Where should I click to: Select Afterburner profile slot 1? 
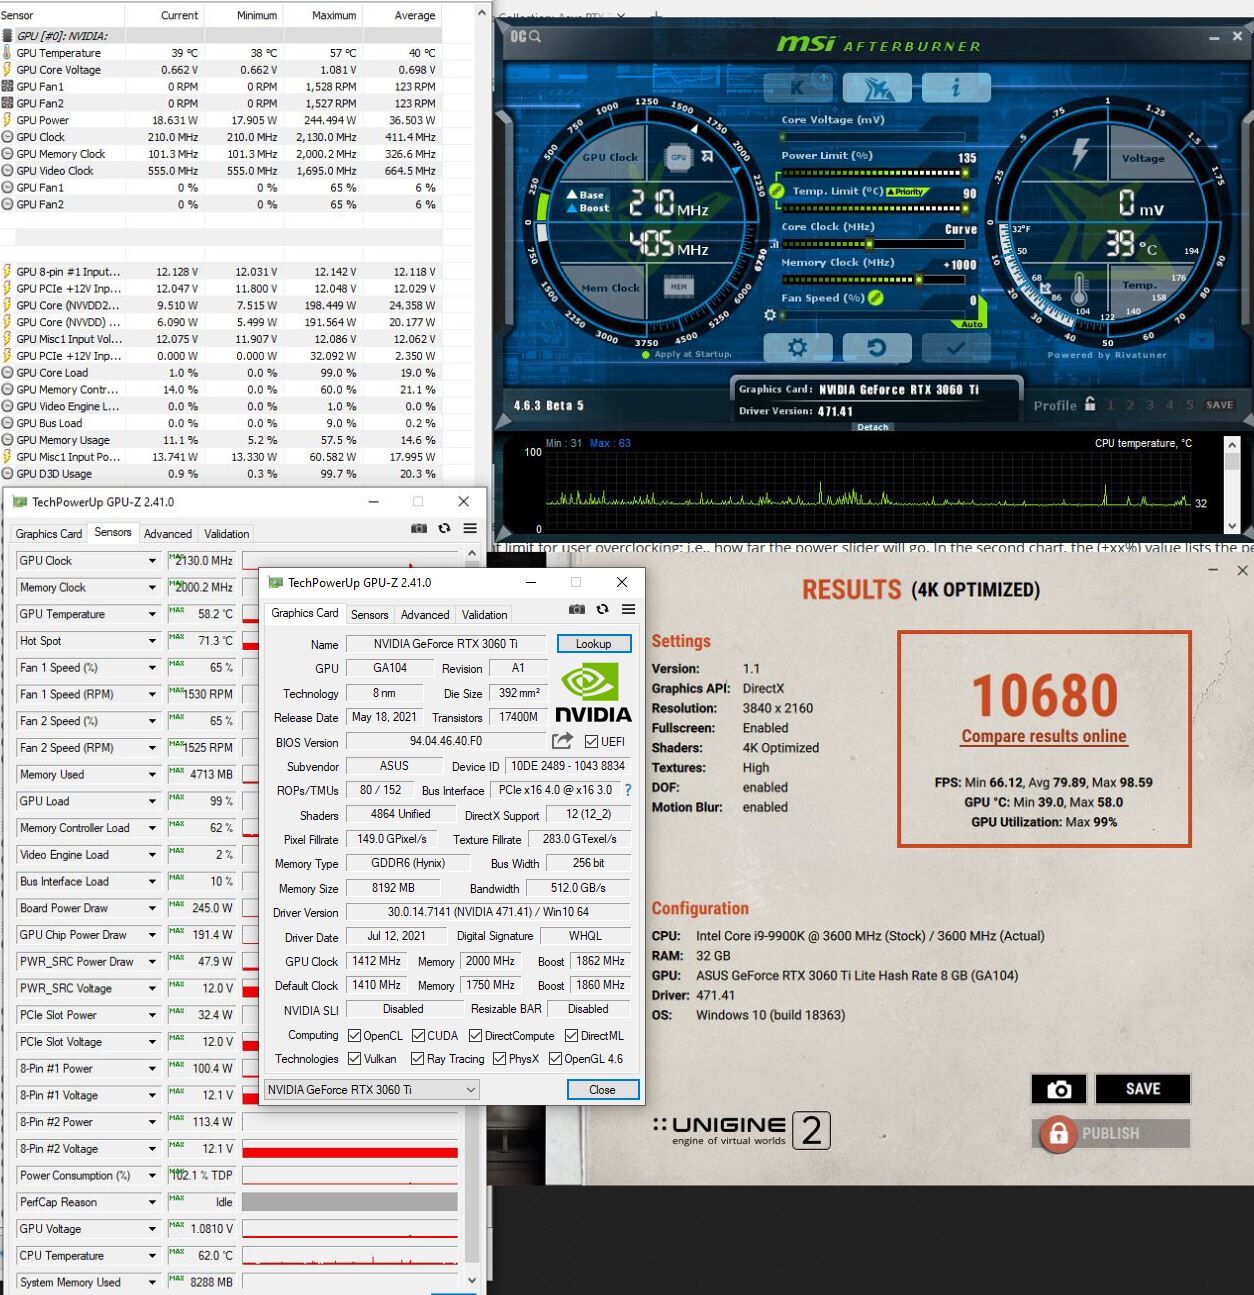pyautogui.click(x=1110, y=405)
